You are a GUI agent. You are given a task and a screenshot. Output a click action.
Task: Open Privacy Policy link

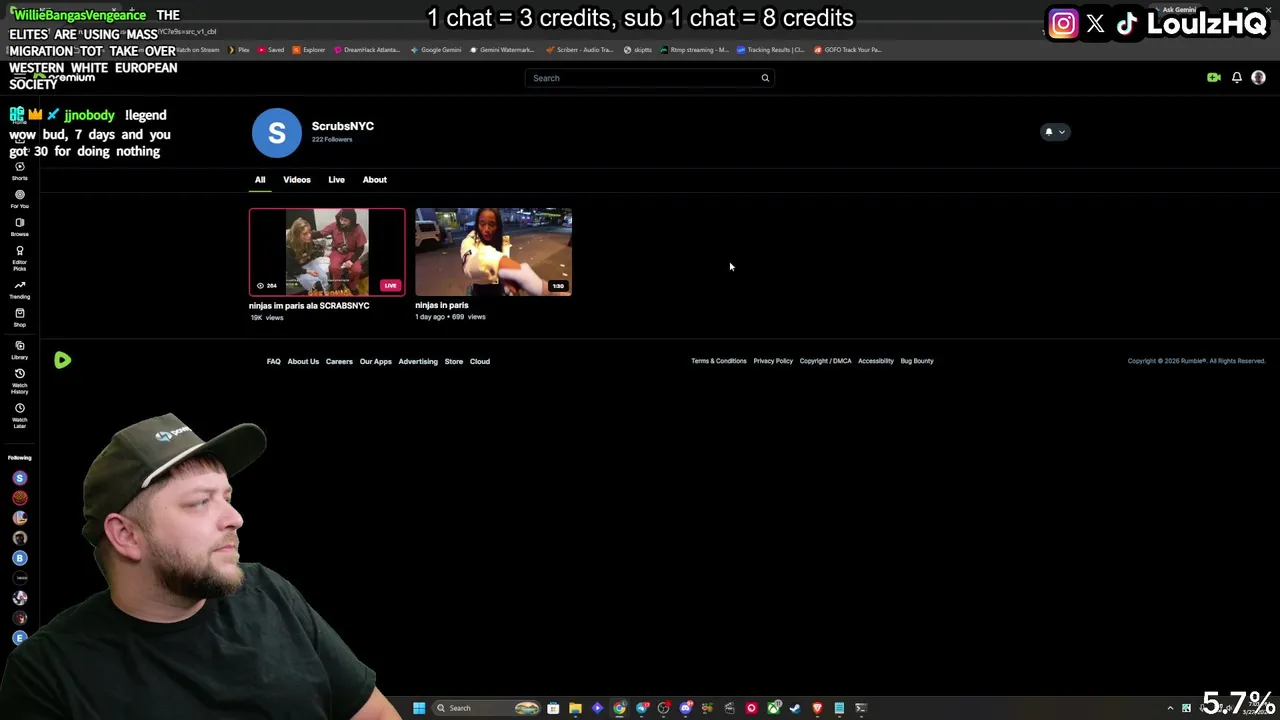[773, 361]
